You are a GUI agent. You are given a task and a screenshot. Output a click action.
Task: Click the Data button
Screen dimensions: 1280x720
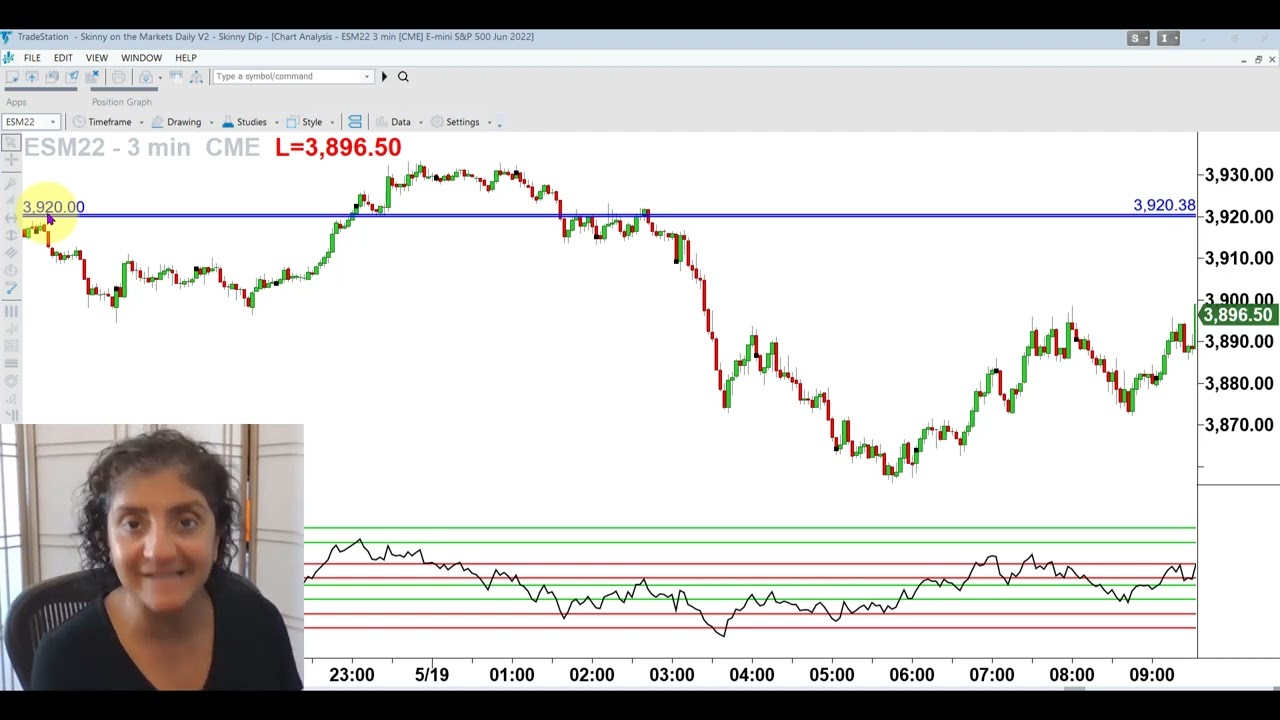pyautogui.click(x=393, y=122)
